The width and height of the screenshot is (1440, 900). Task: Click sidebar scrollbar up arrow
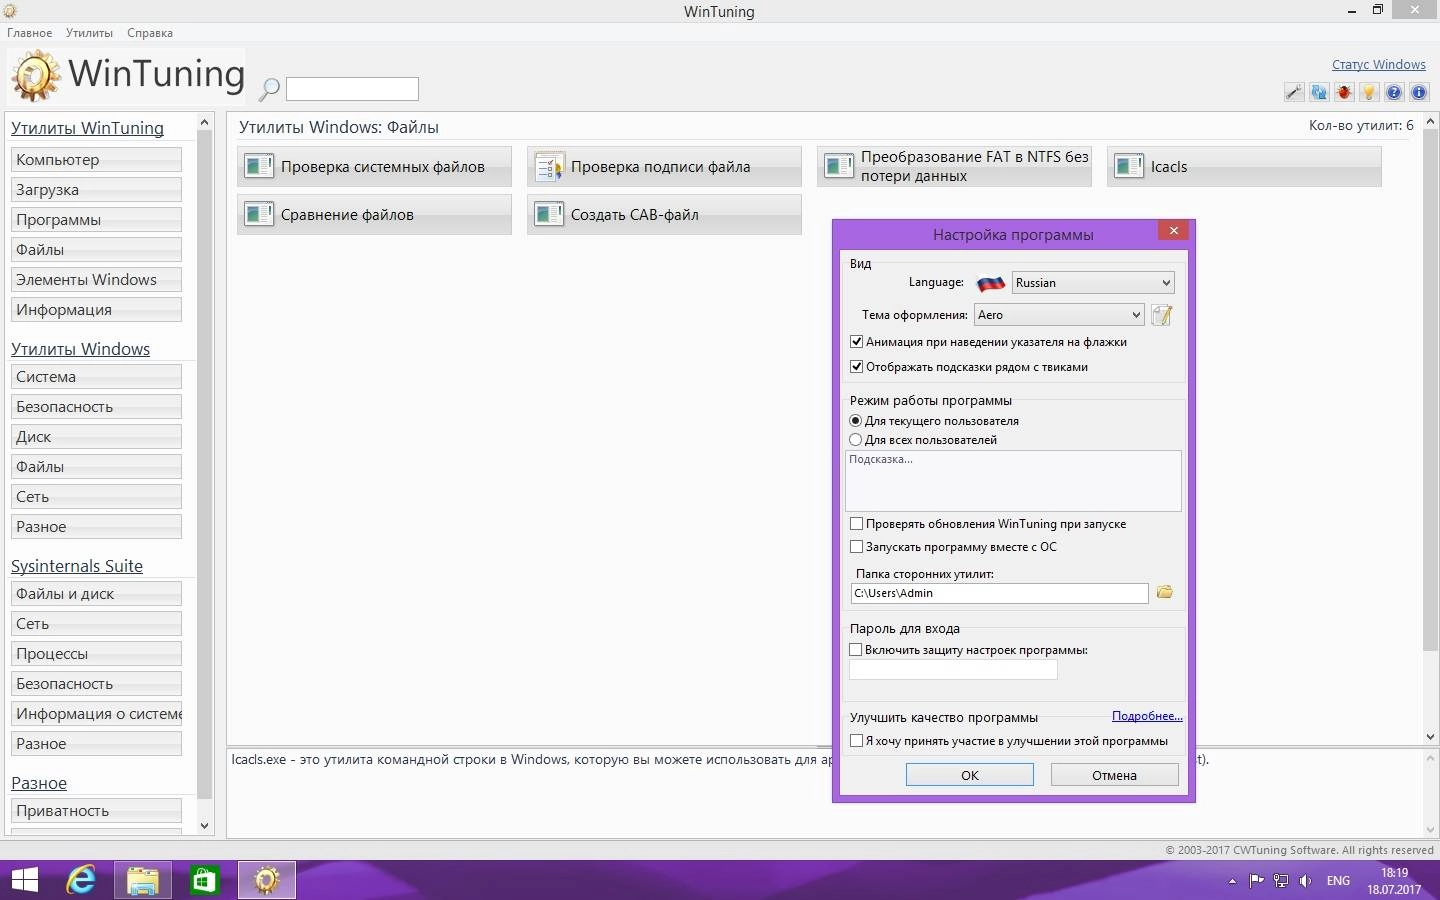coord(205,123)
